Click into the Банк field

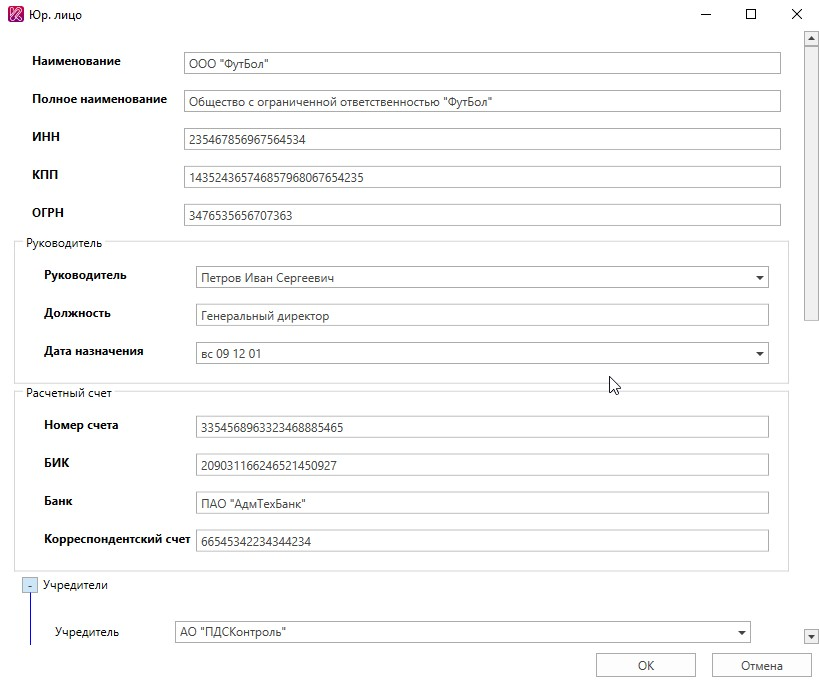point(482,503)
